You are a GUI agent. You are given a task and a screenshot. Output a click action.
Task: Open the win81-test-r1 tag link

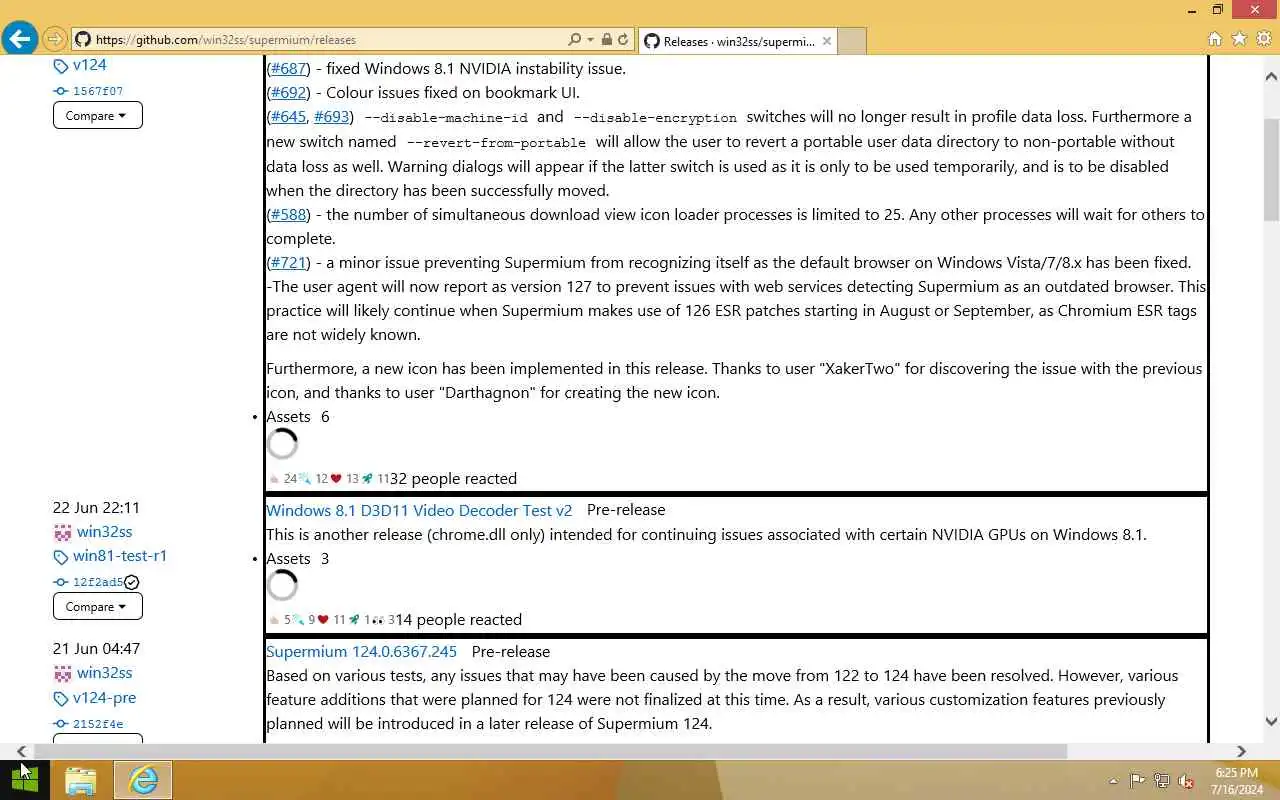pos(120,555)
